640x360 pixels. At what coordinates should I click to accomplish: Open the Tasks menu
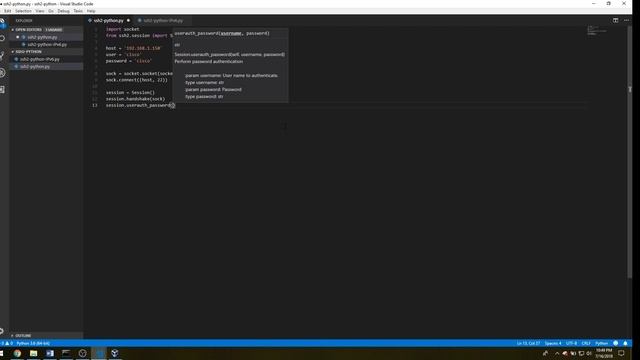click(x=78, y=11)
